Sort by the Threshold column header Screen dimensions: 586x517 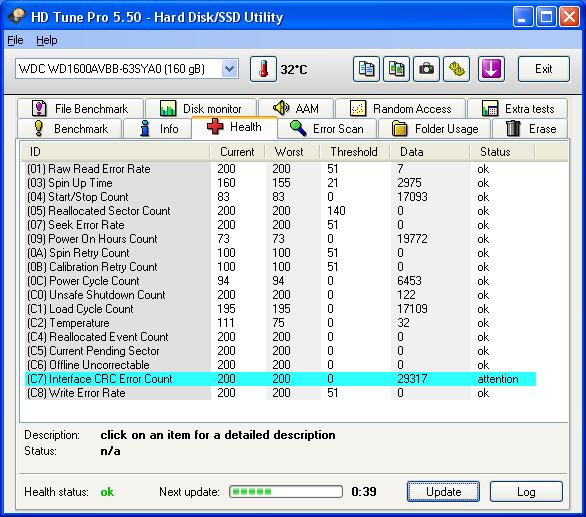click(354, 152)
